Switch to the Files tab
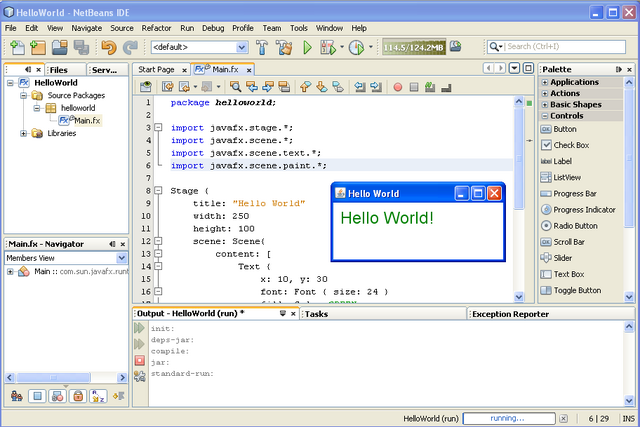 click(59, 70)
